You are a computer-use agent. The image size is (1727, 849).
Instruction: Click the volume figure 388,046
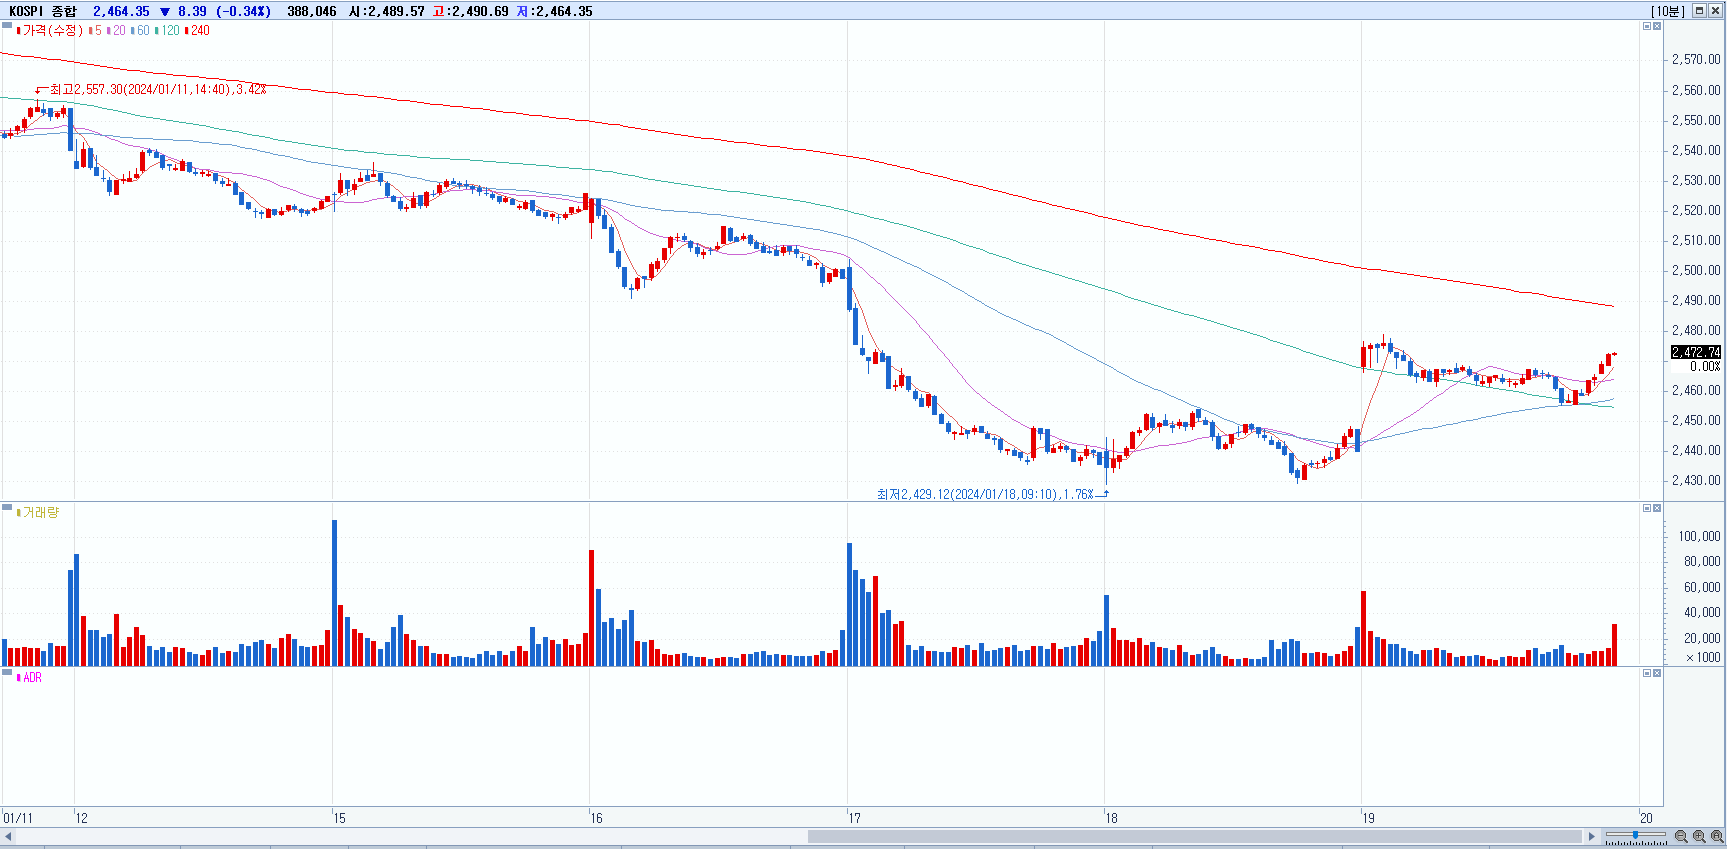coord(312,11)
